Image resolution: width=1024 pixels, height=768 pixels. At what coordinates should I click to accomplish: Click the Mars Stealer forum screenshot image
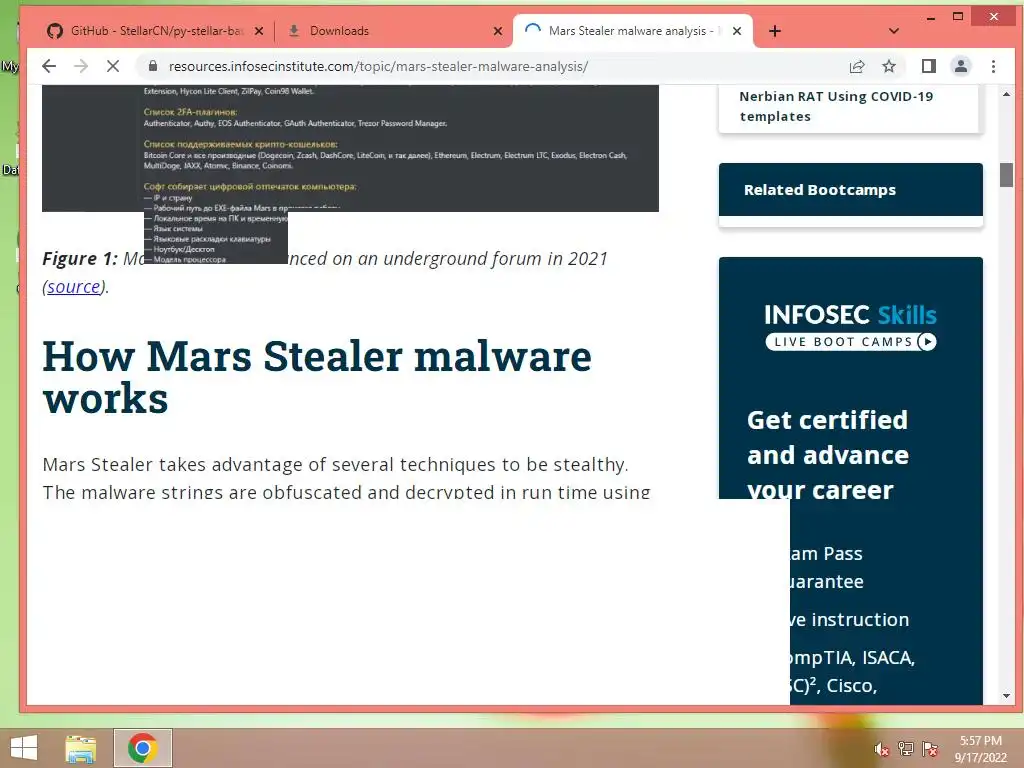point(350,148)
